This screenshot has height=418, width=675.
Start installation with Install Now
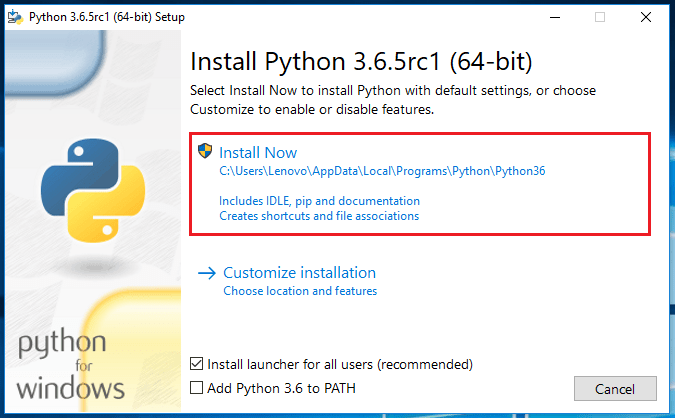pyautogui.click(x=258, y=153)
